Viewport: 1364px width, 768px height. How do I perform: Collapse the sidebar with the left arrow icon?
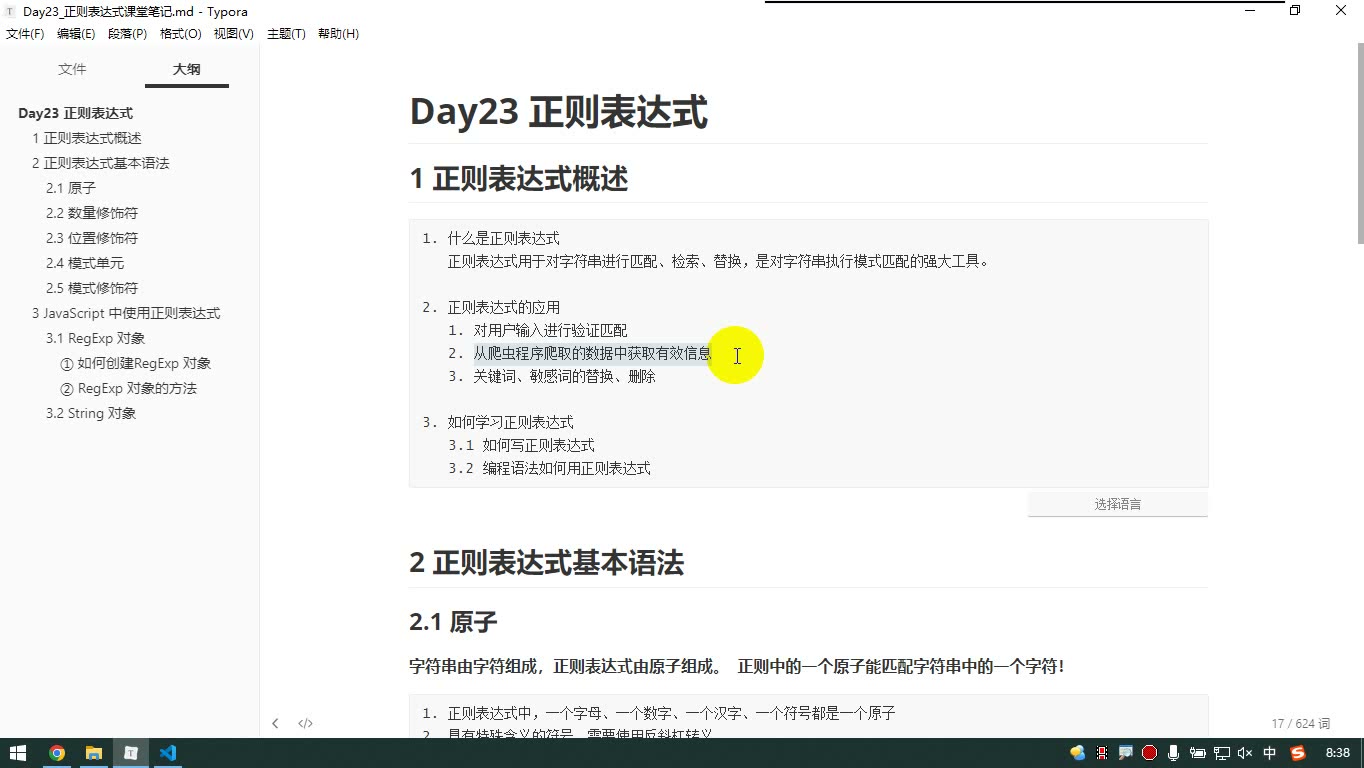pyautogui.click(x=275, y=723)
